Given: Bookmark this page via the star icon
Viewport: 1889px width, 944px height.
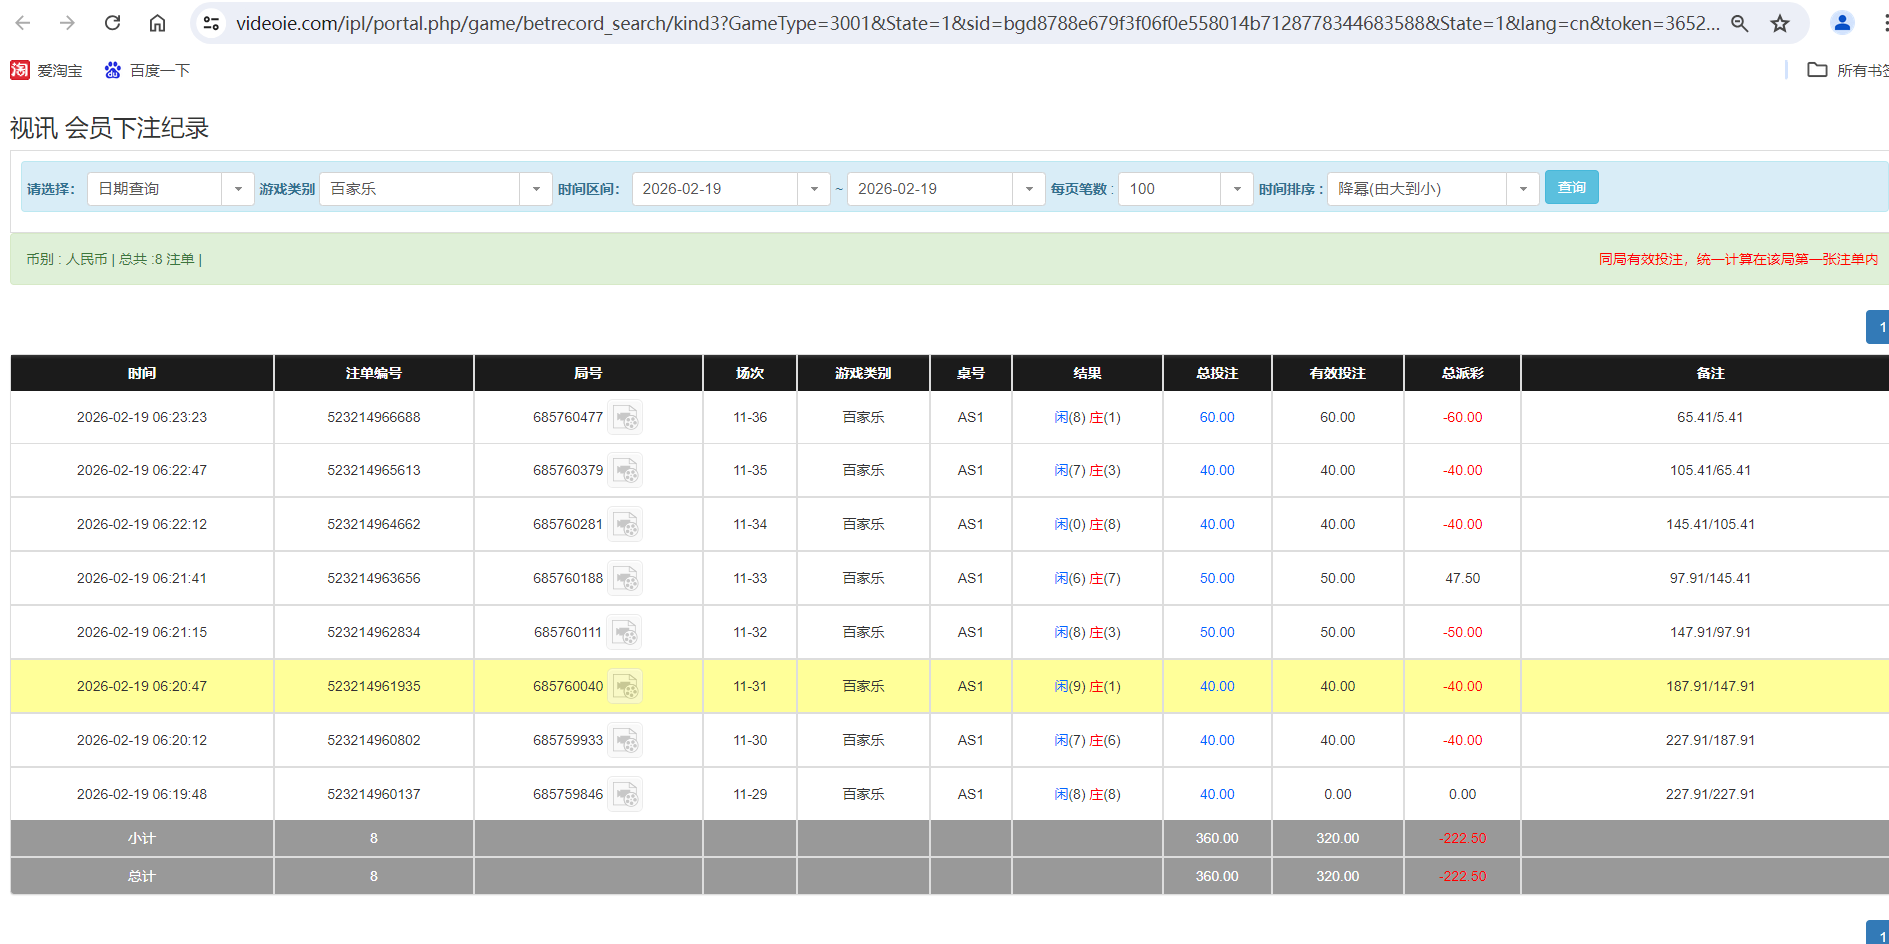Looking at the screenshot, I should pyautogui.click(x=1780, y=22).
